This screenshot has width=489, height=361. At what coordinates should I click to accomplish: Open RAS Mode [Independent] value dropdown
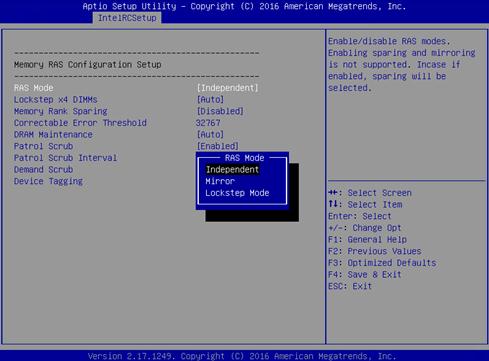point(227,88)
